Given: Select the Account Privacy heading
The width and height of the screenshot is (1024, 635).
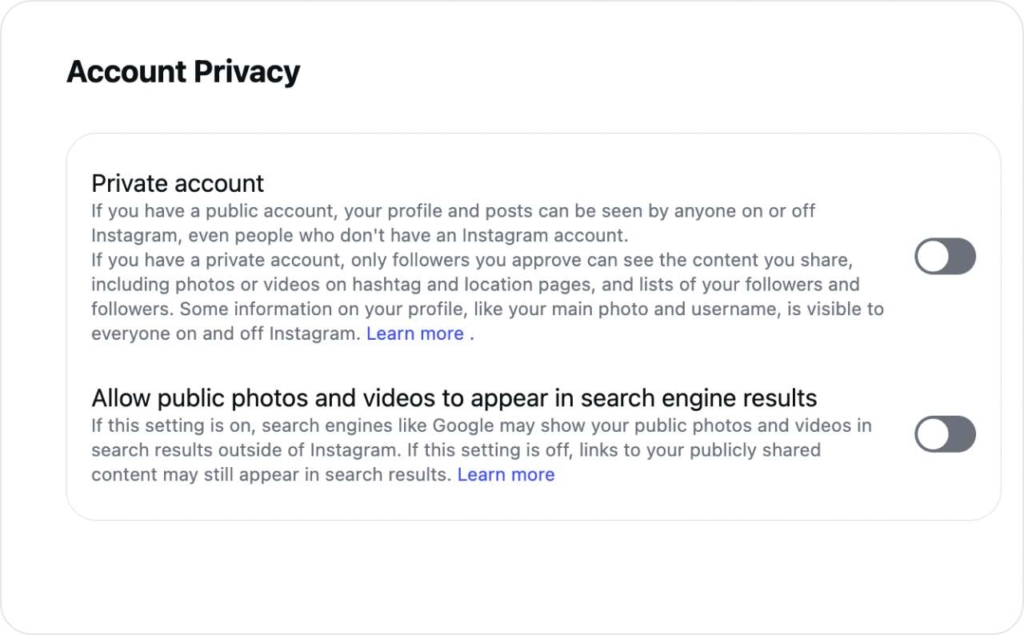Looking at the screenshot, I should 183,71.
